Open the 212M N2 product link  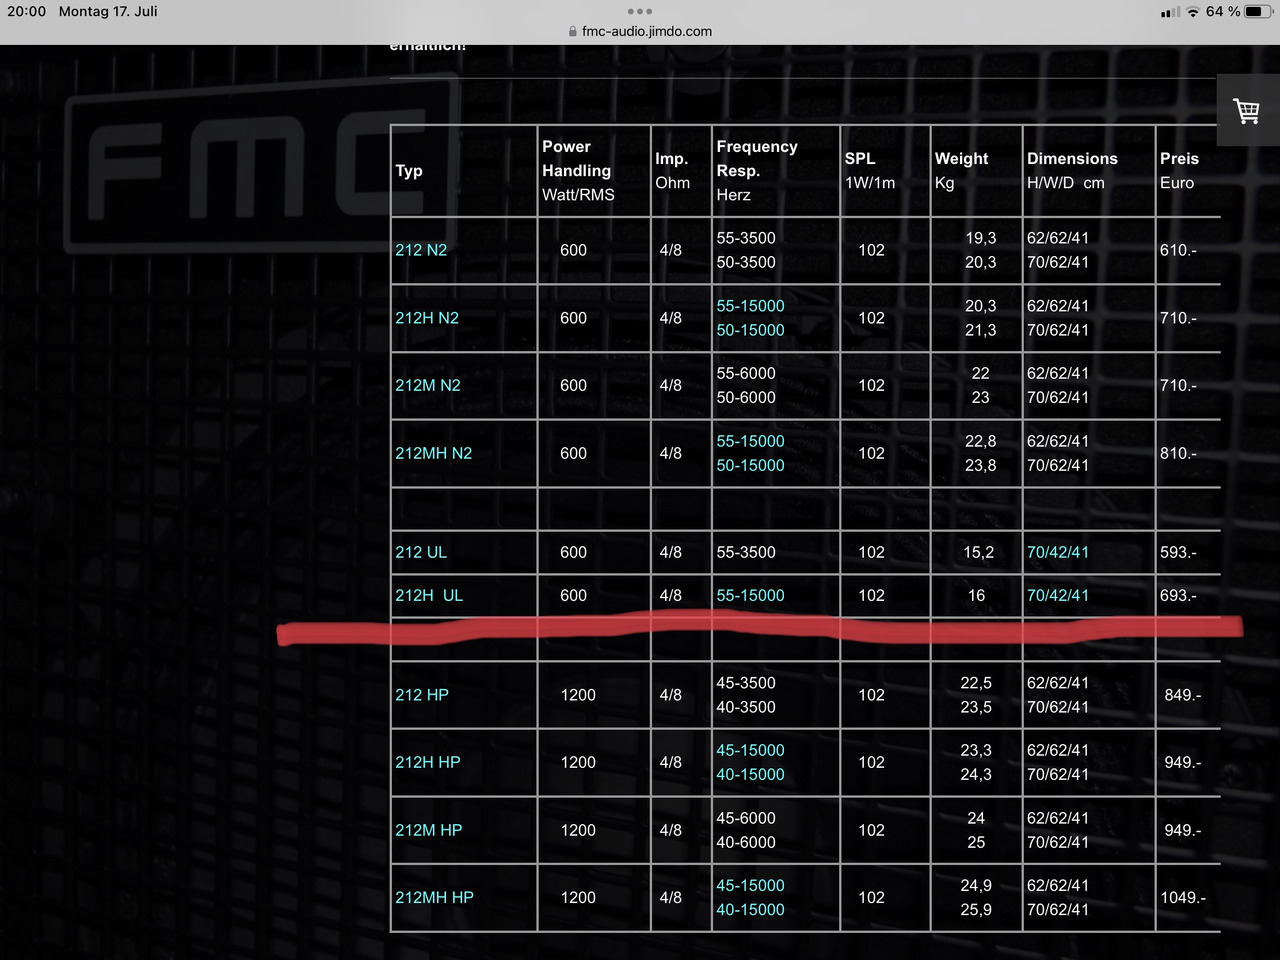[428, 385]
